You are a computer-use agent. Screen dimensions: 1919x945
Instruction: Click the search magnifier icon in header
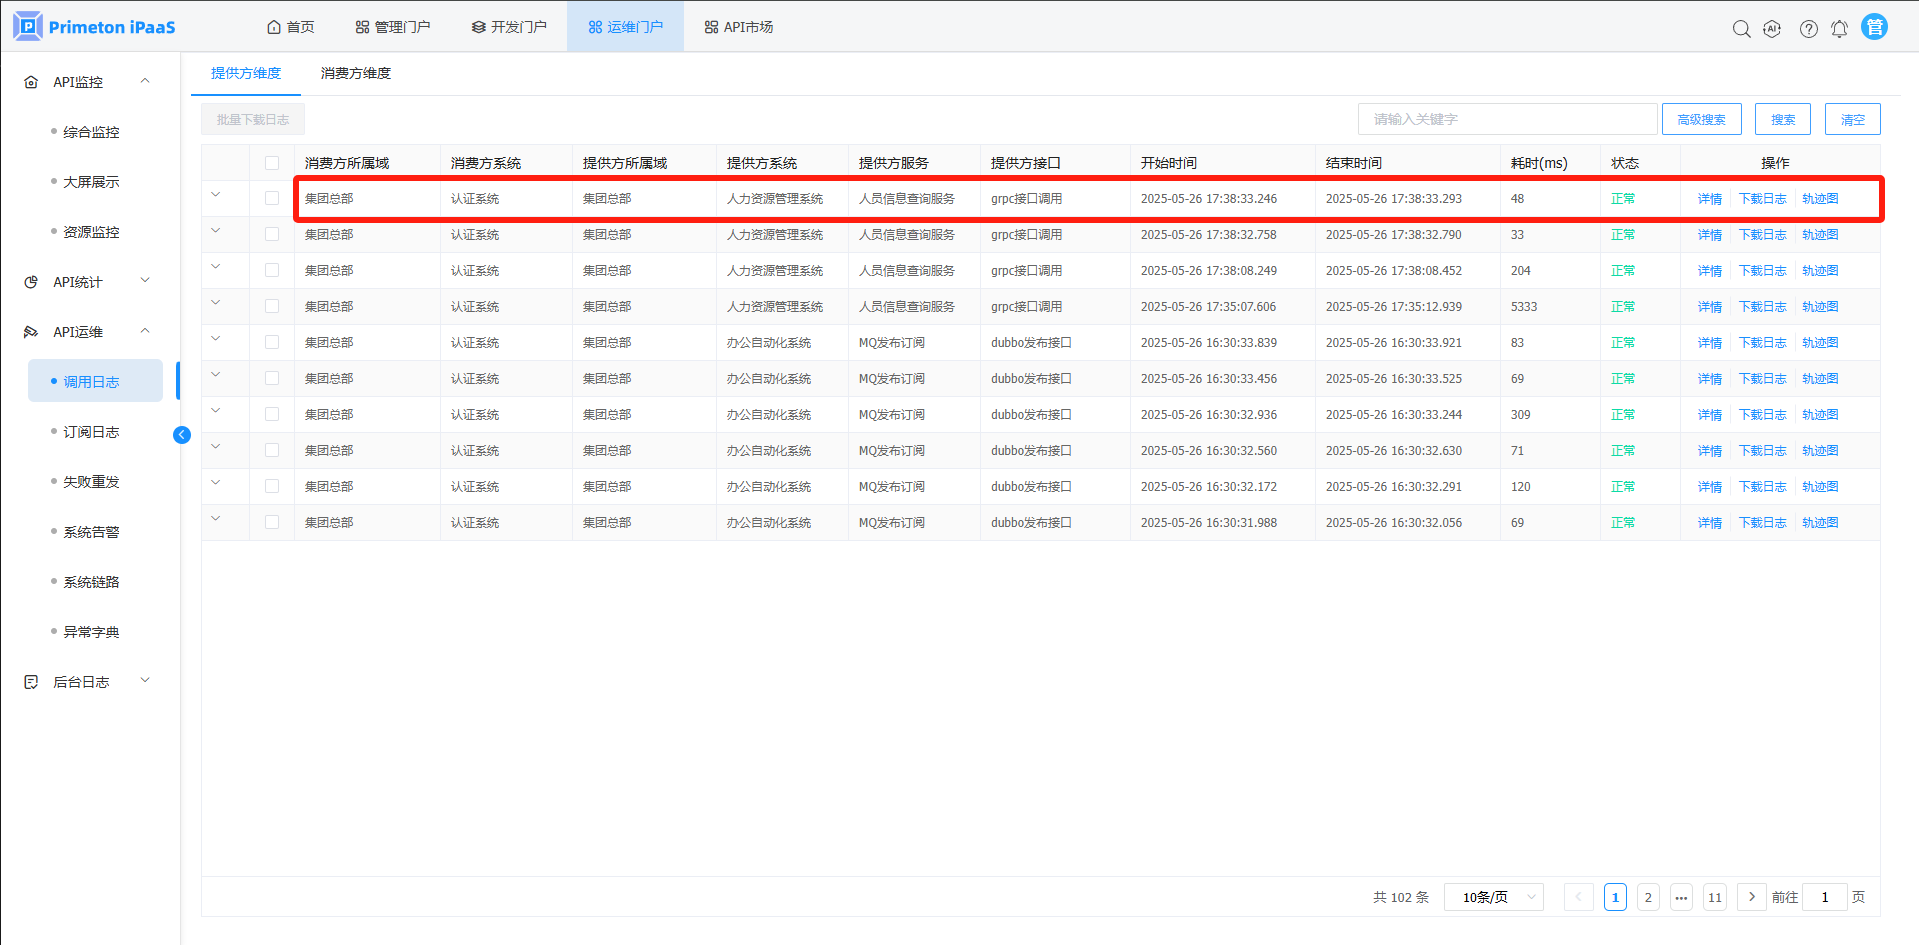[x=1741, y=29]
